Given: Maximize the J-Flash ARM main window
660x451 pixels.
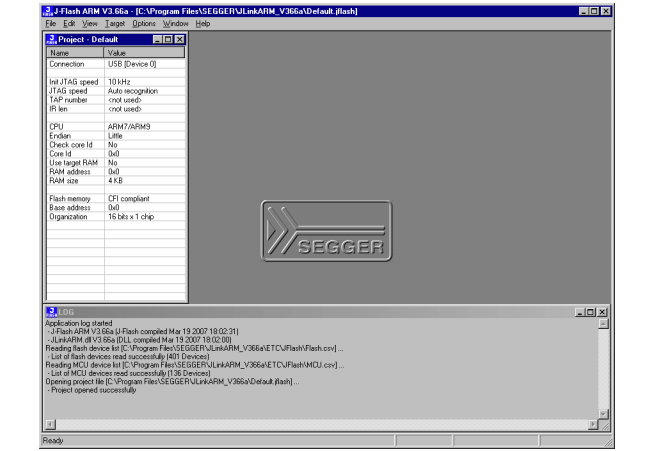Looking at the screenshot, I should [x=593, y=11].
